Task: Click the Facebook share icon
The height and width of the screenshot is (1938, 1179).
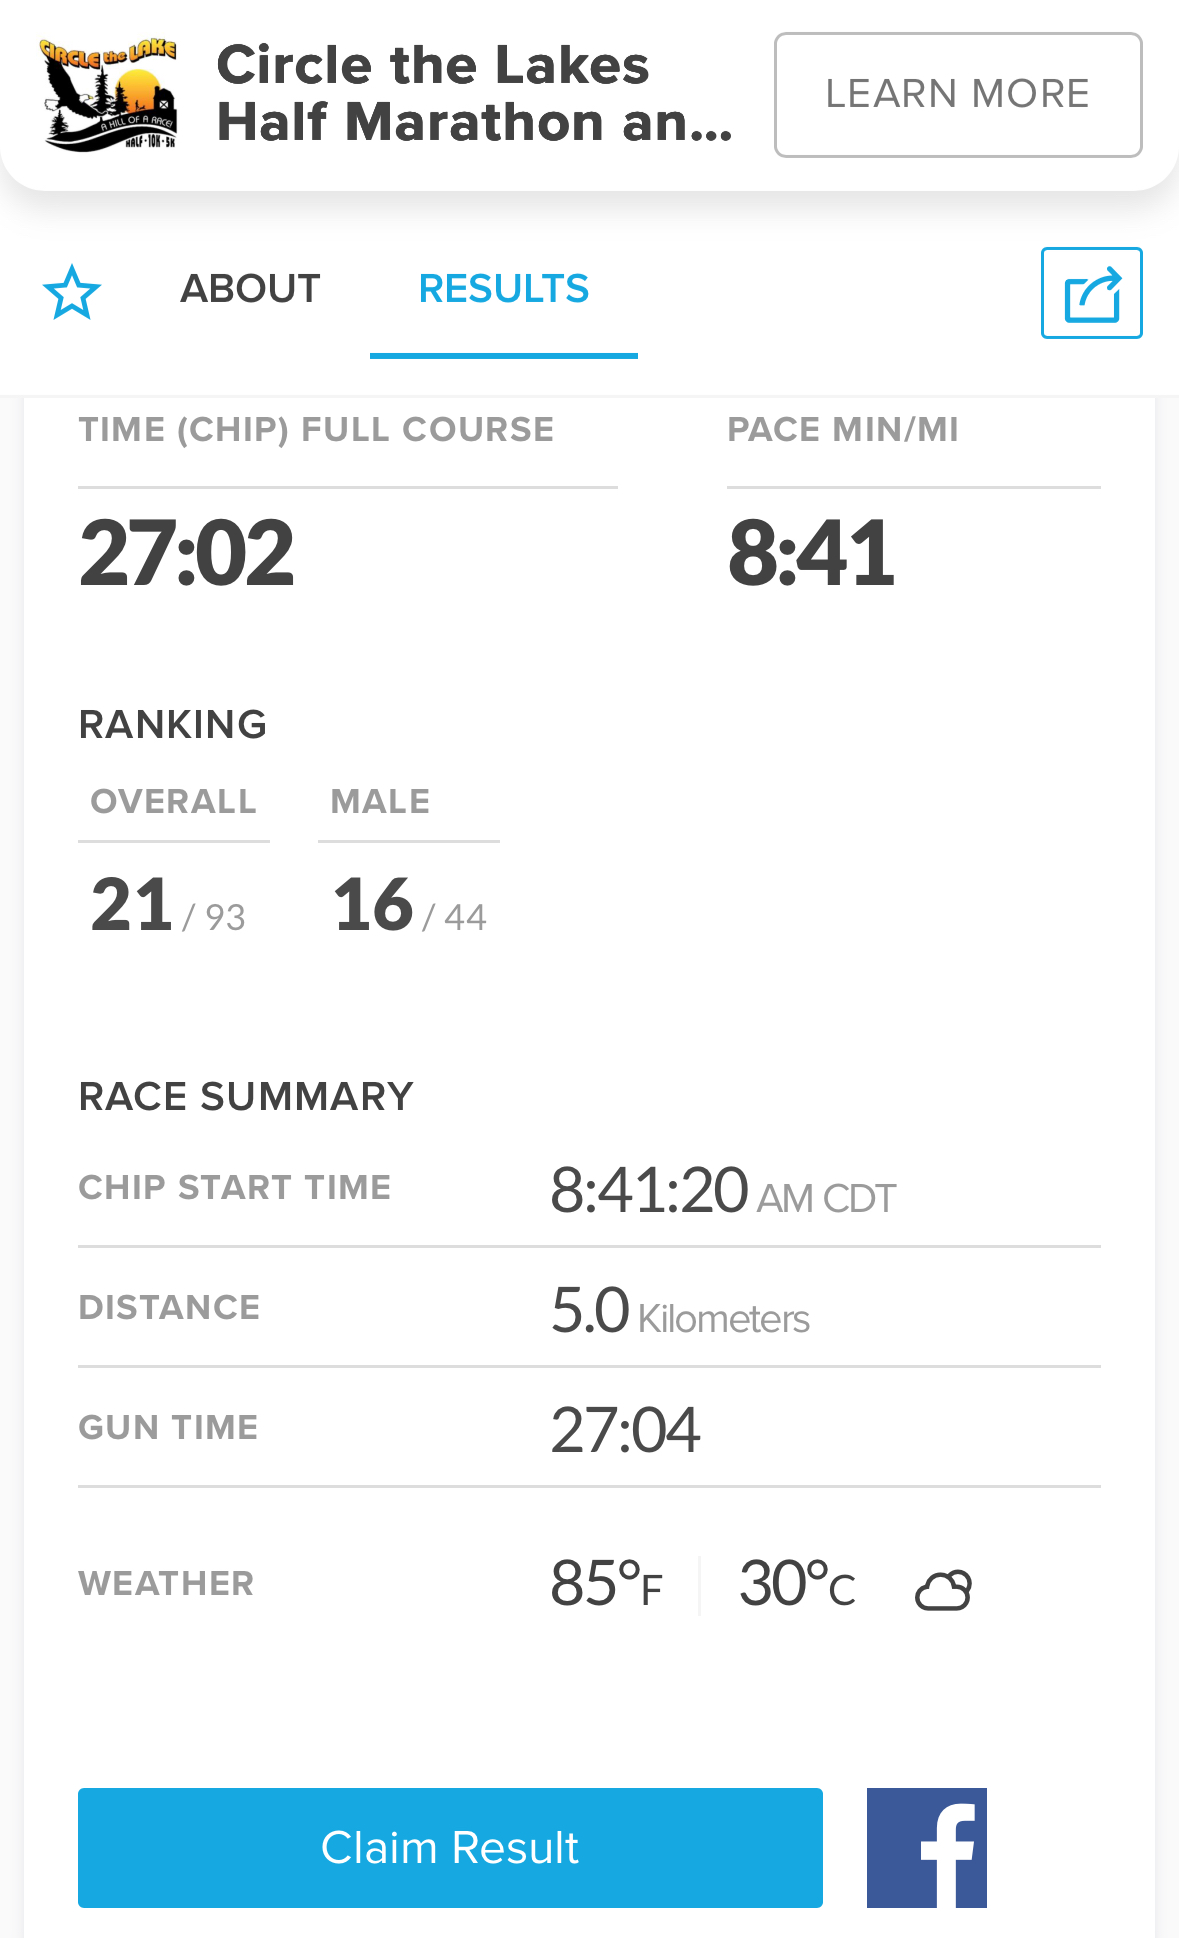Action: point(926,1847)
